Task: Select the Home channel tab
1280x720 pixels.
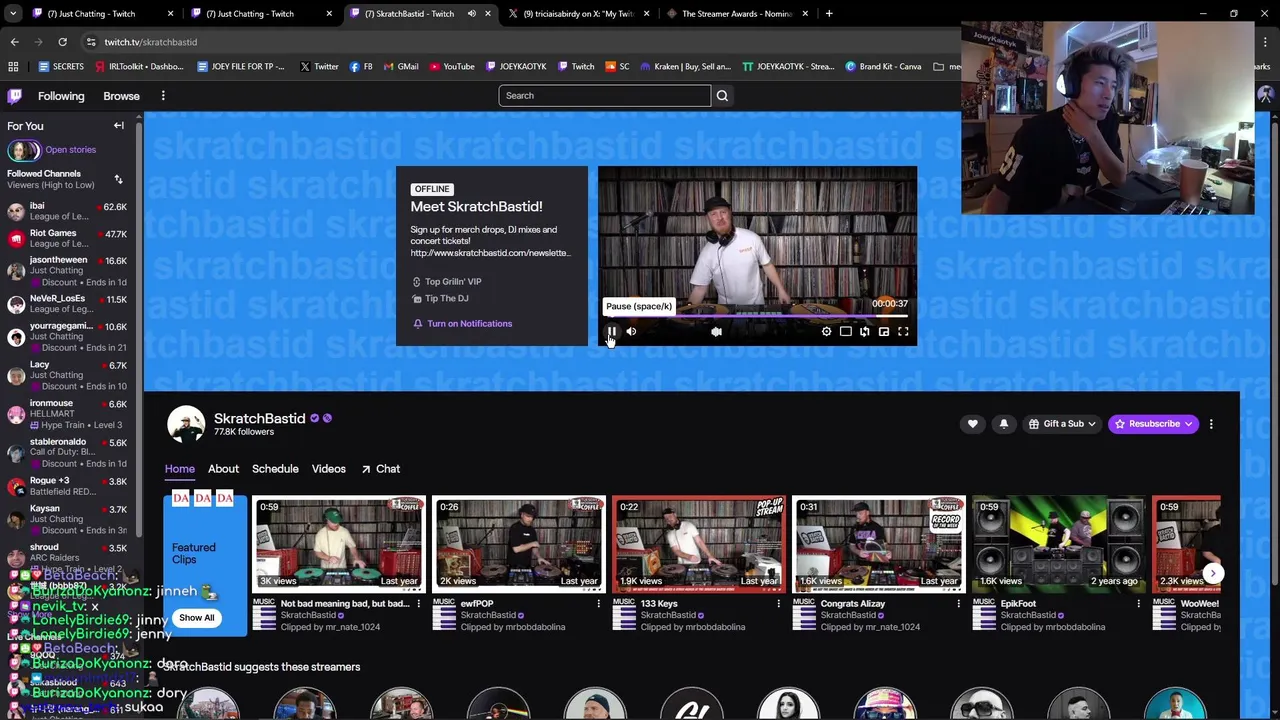Action: pyautogui.click(x=180, y=469)
